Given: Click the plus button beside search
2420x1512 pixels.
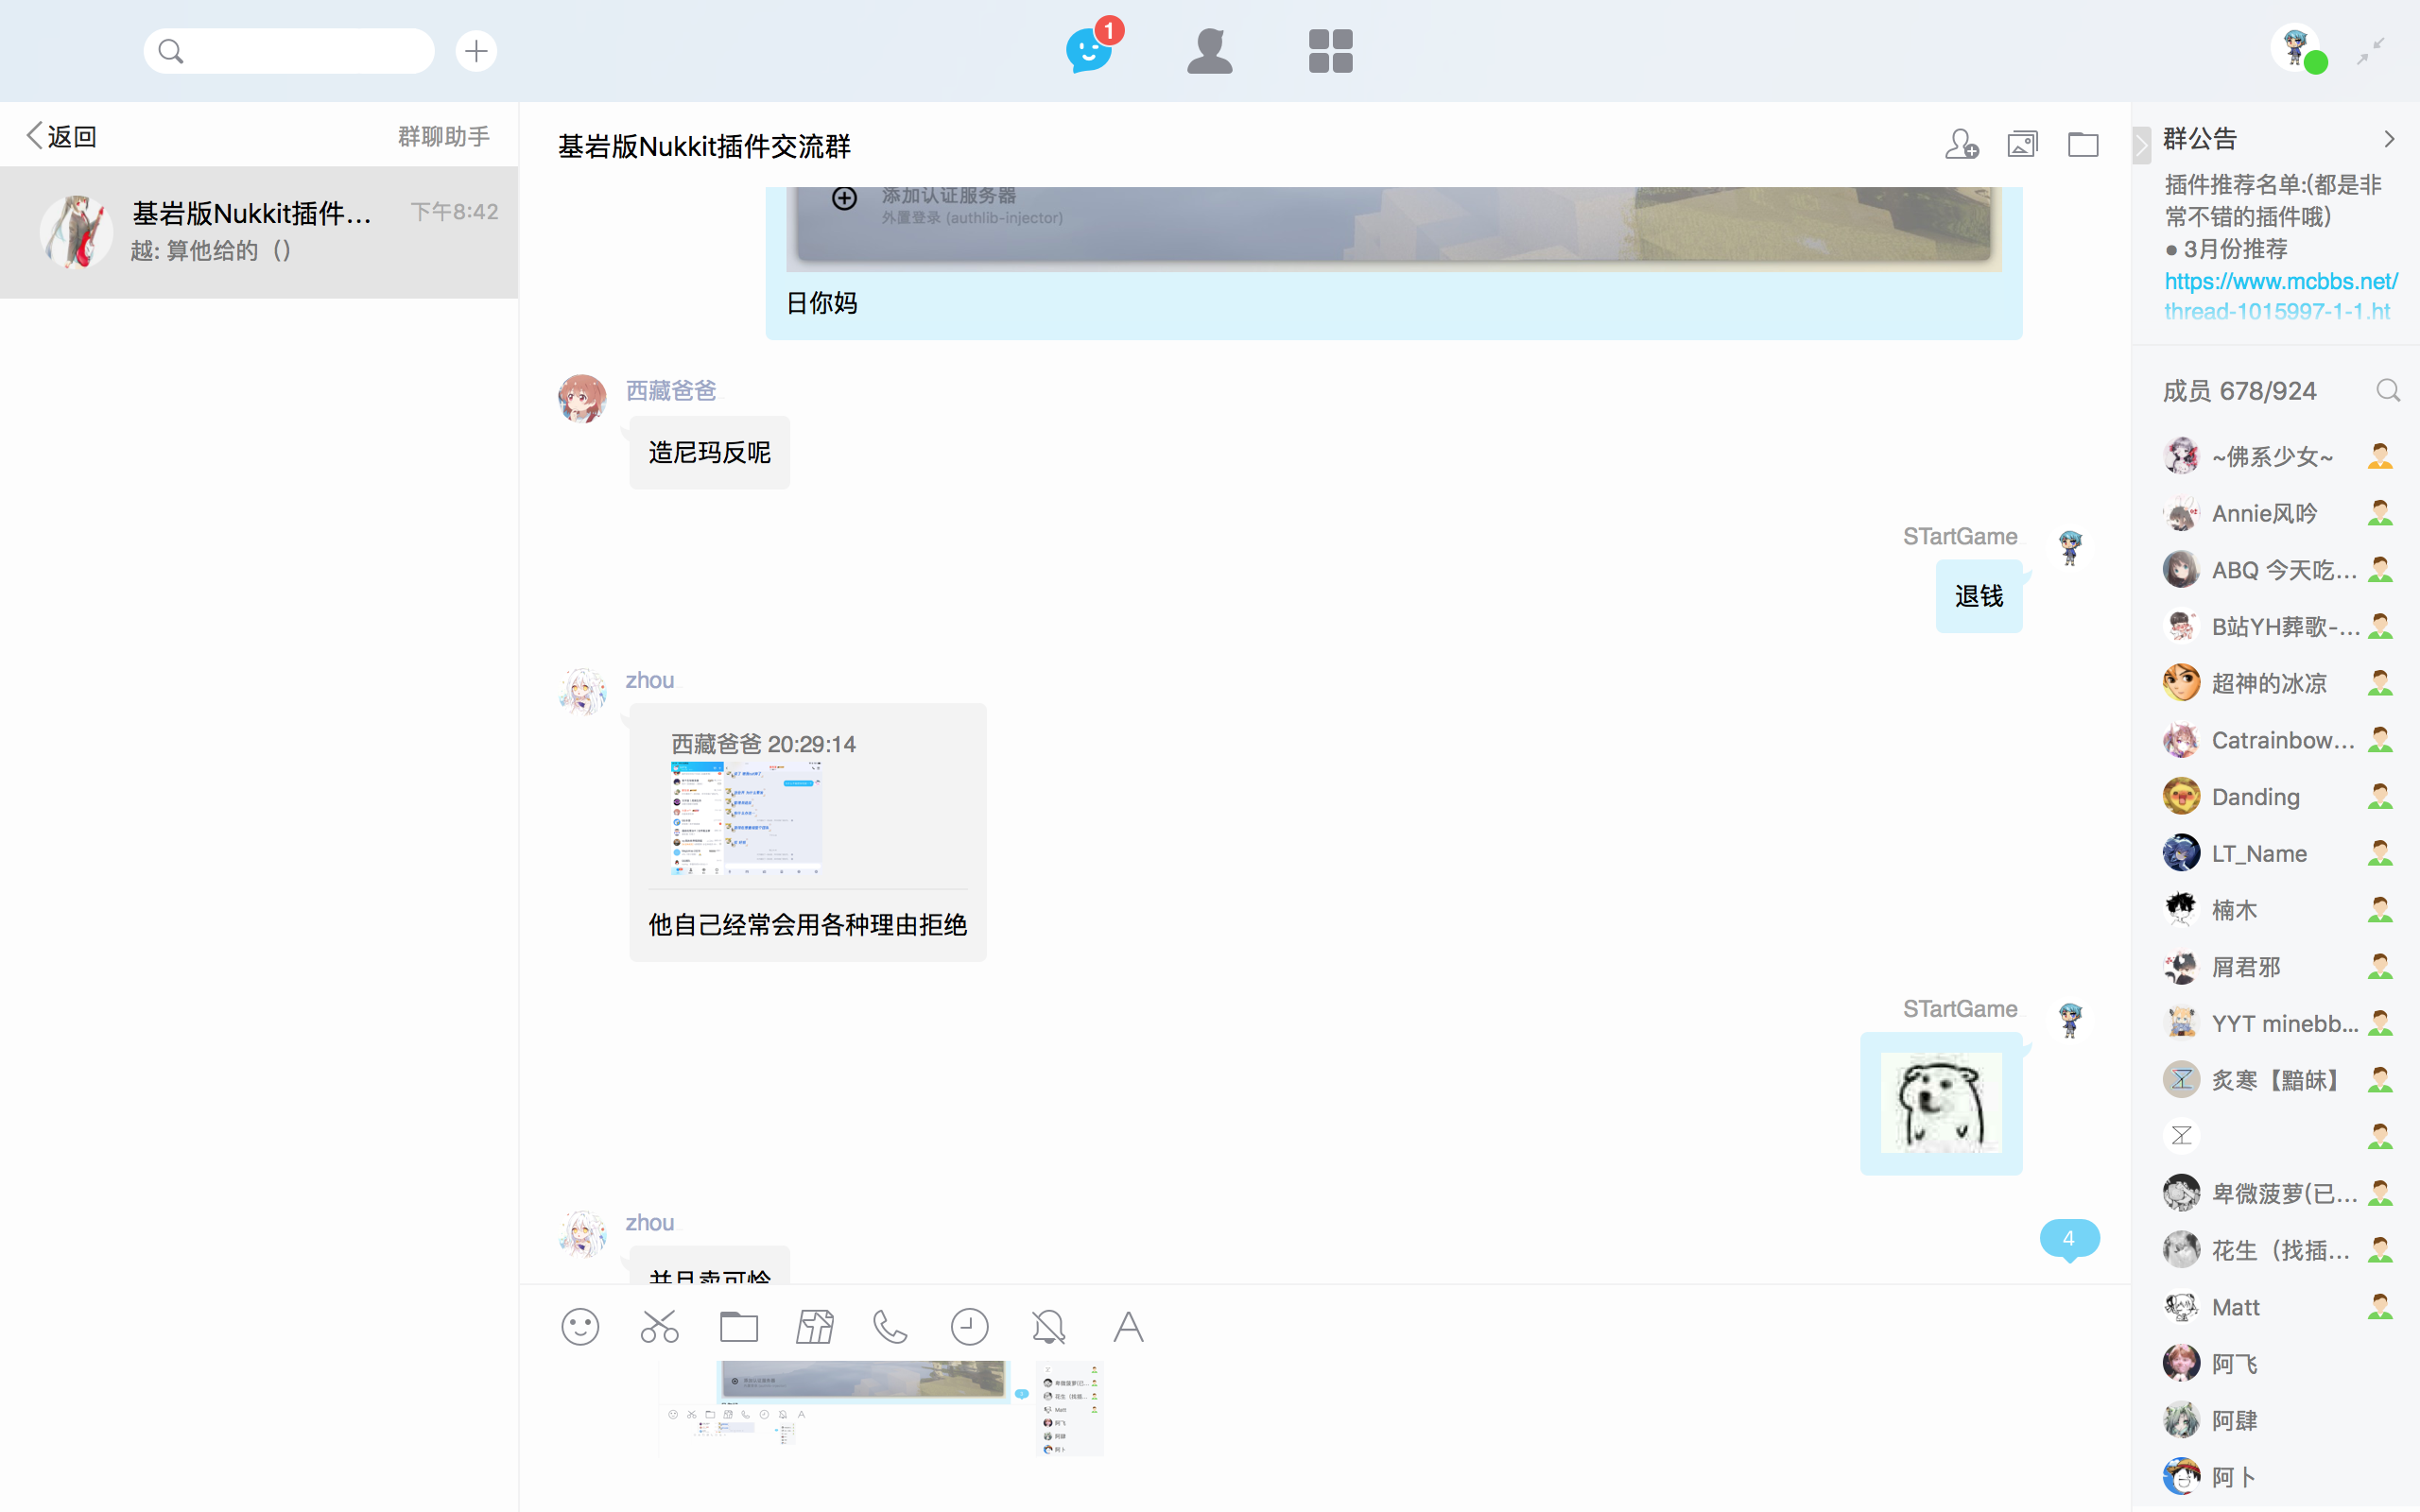Looking at the screenshot, I should [x=476, y=50].
